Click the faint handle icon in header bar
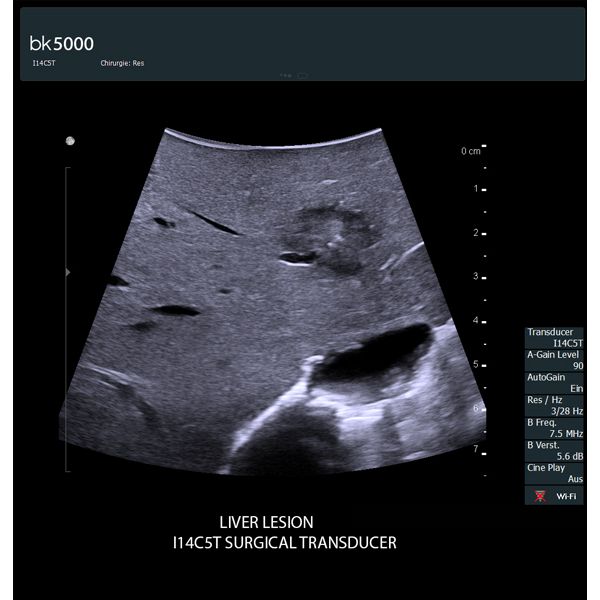Image resolution: width=600 pixels, height=600 pixels. pos(294,76)
